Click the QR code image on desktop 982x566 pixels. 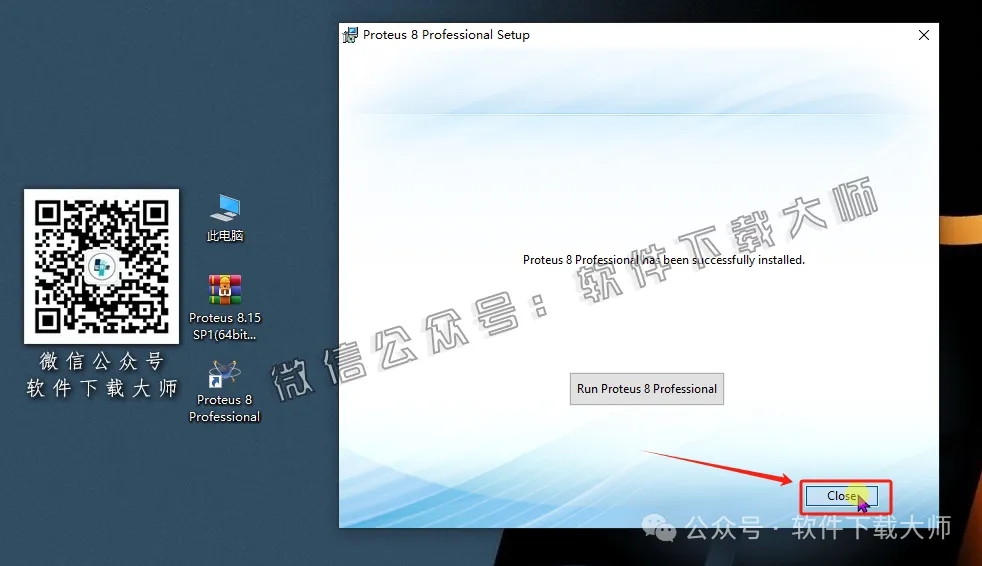pos(101,266)
